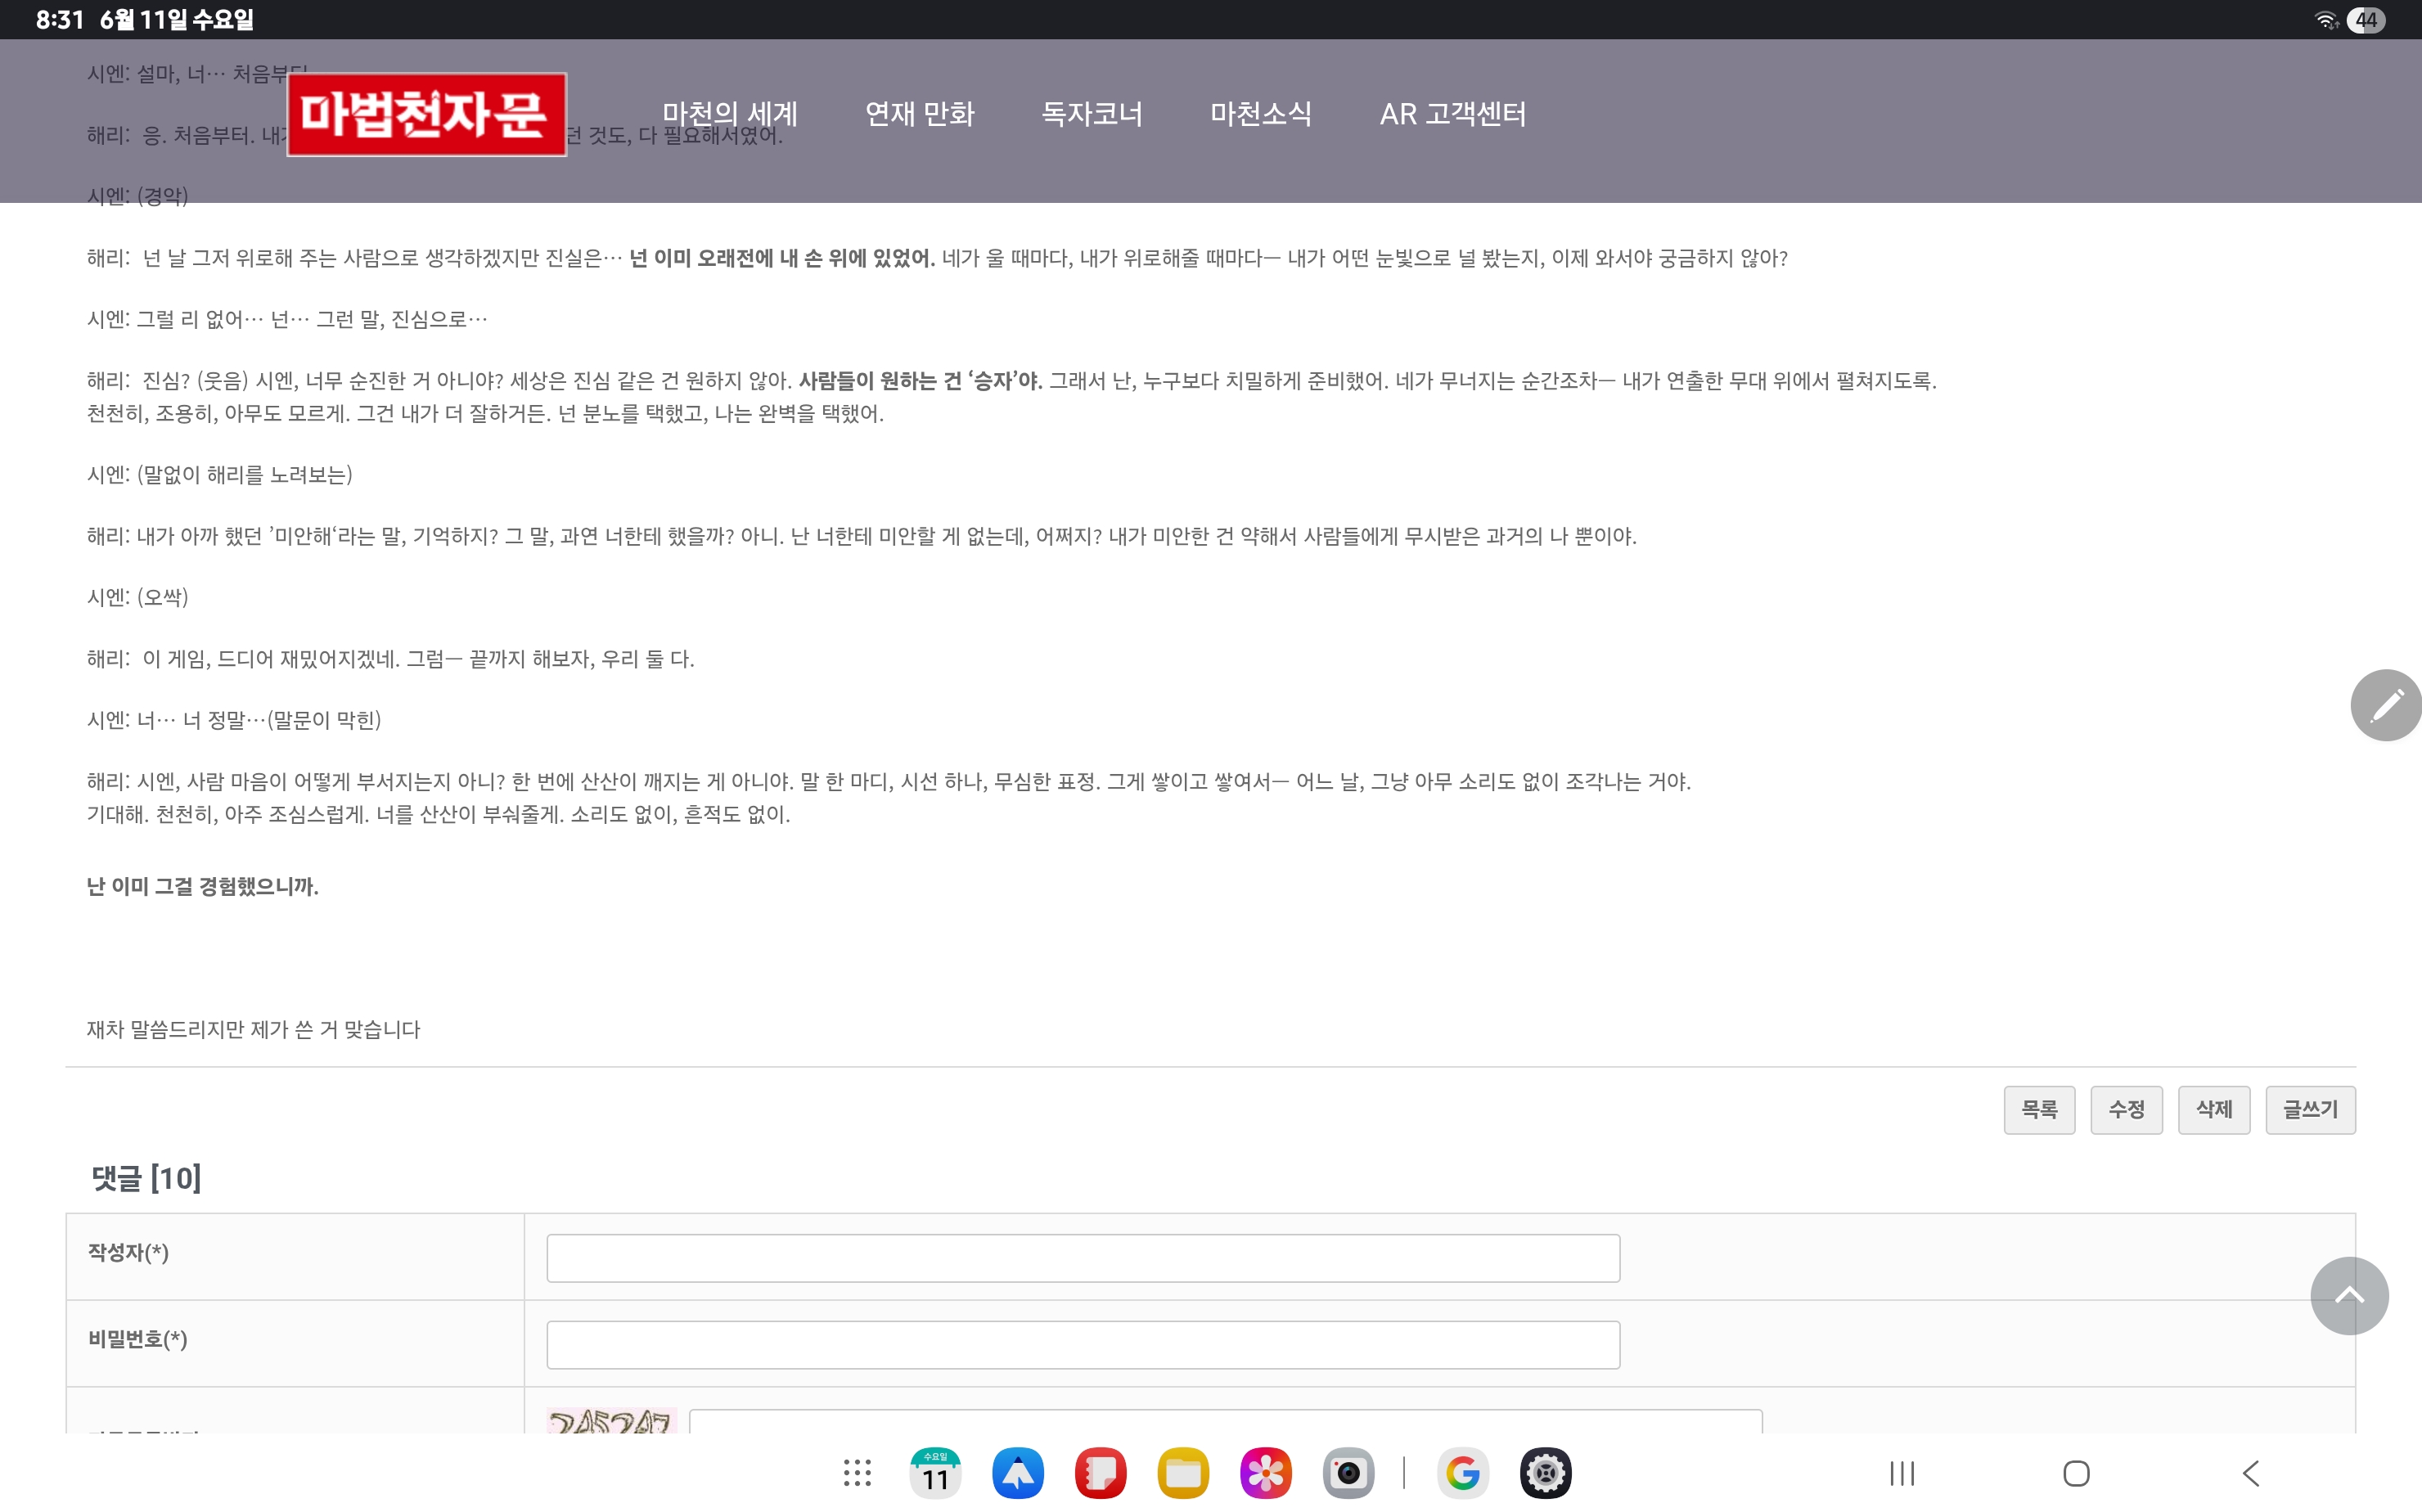Launch the Camera app from dock
The image size is (2422, 1512).
coord(1348,1473)
